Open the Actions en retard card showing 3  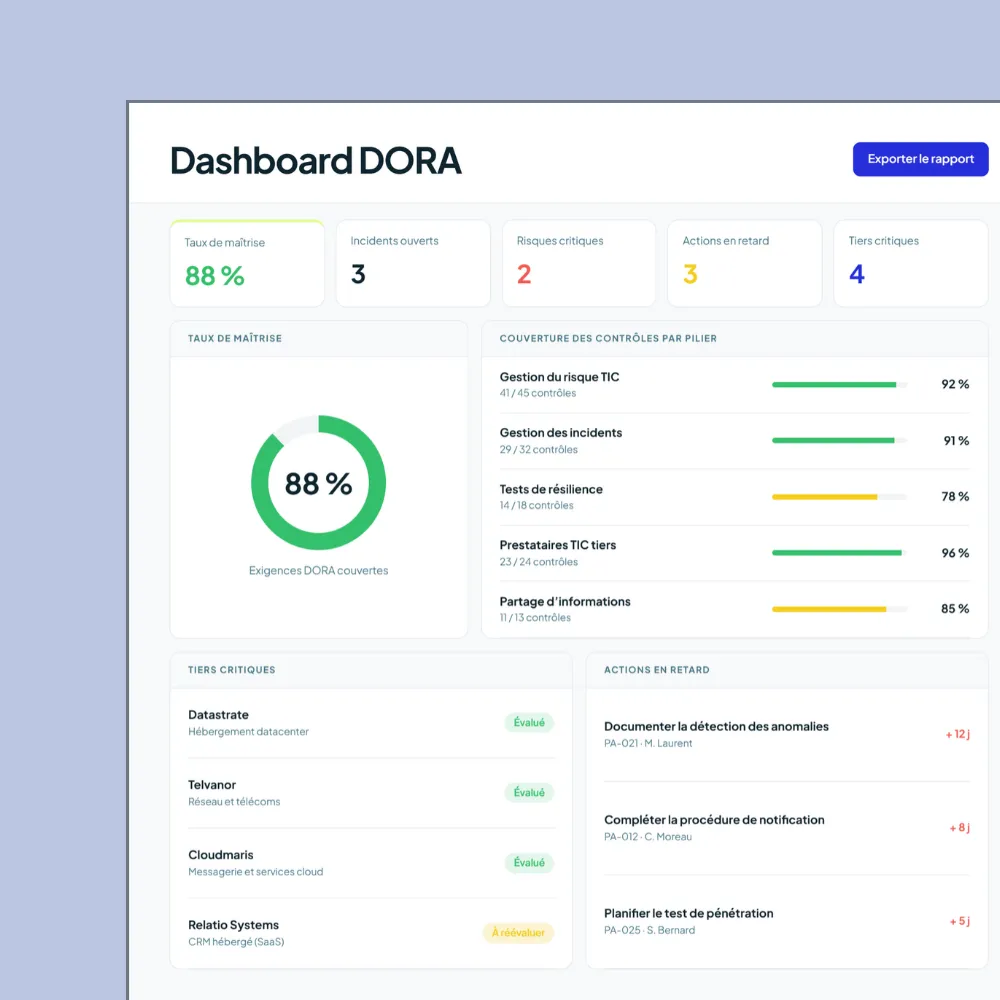click(745, 263)
